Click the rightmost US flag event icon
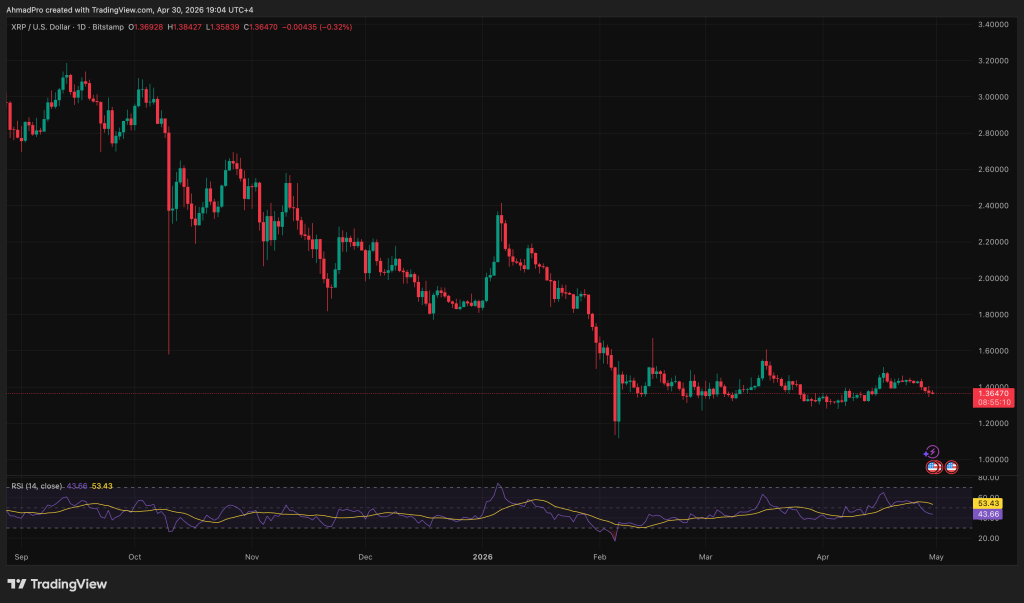Screen dimensions: 1024x603 click(952, 466)
